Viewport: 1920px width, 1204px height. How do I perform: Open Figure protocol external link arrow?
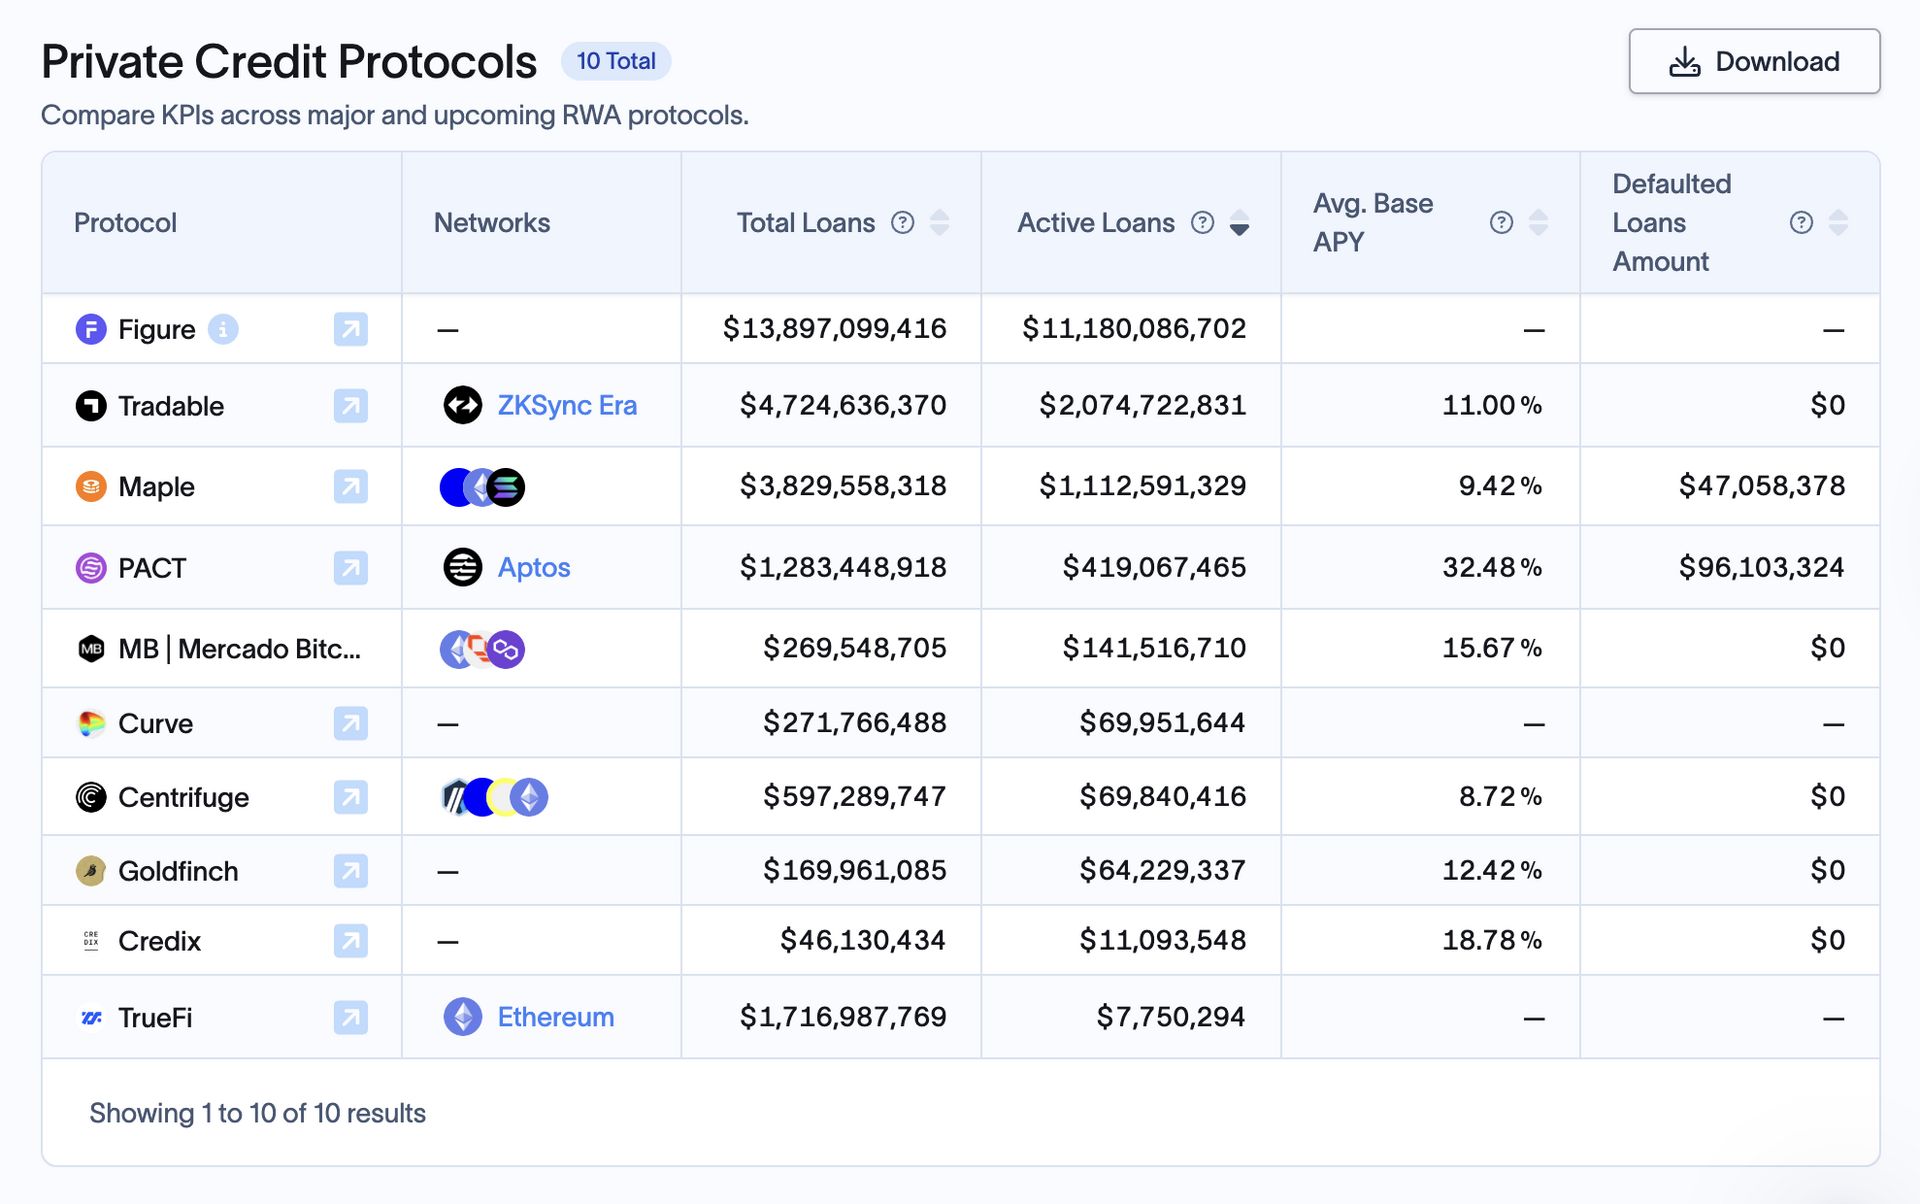pos(350,329)
